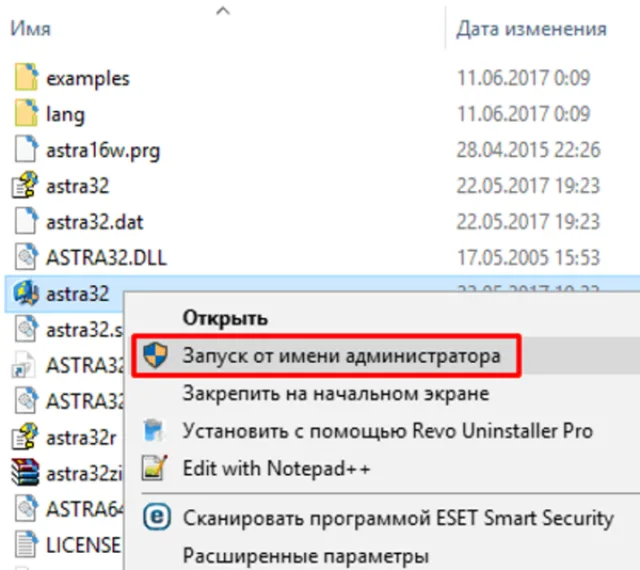This screenshot has height=570, width=640.
Task: Click the astra16w.prg file icon
Action: [x=26, y=149]
